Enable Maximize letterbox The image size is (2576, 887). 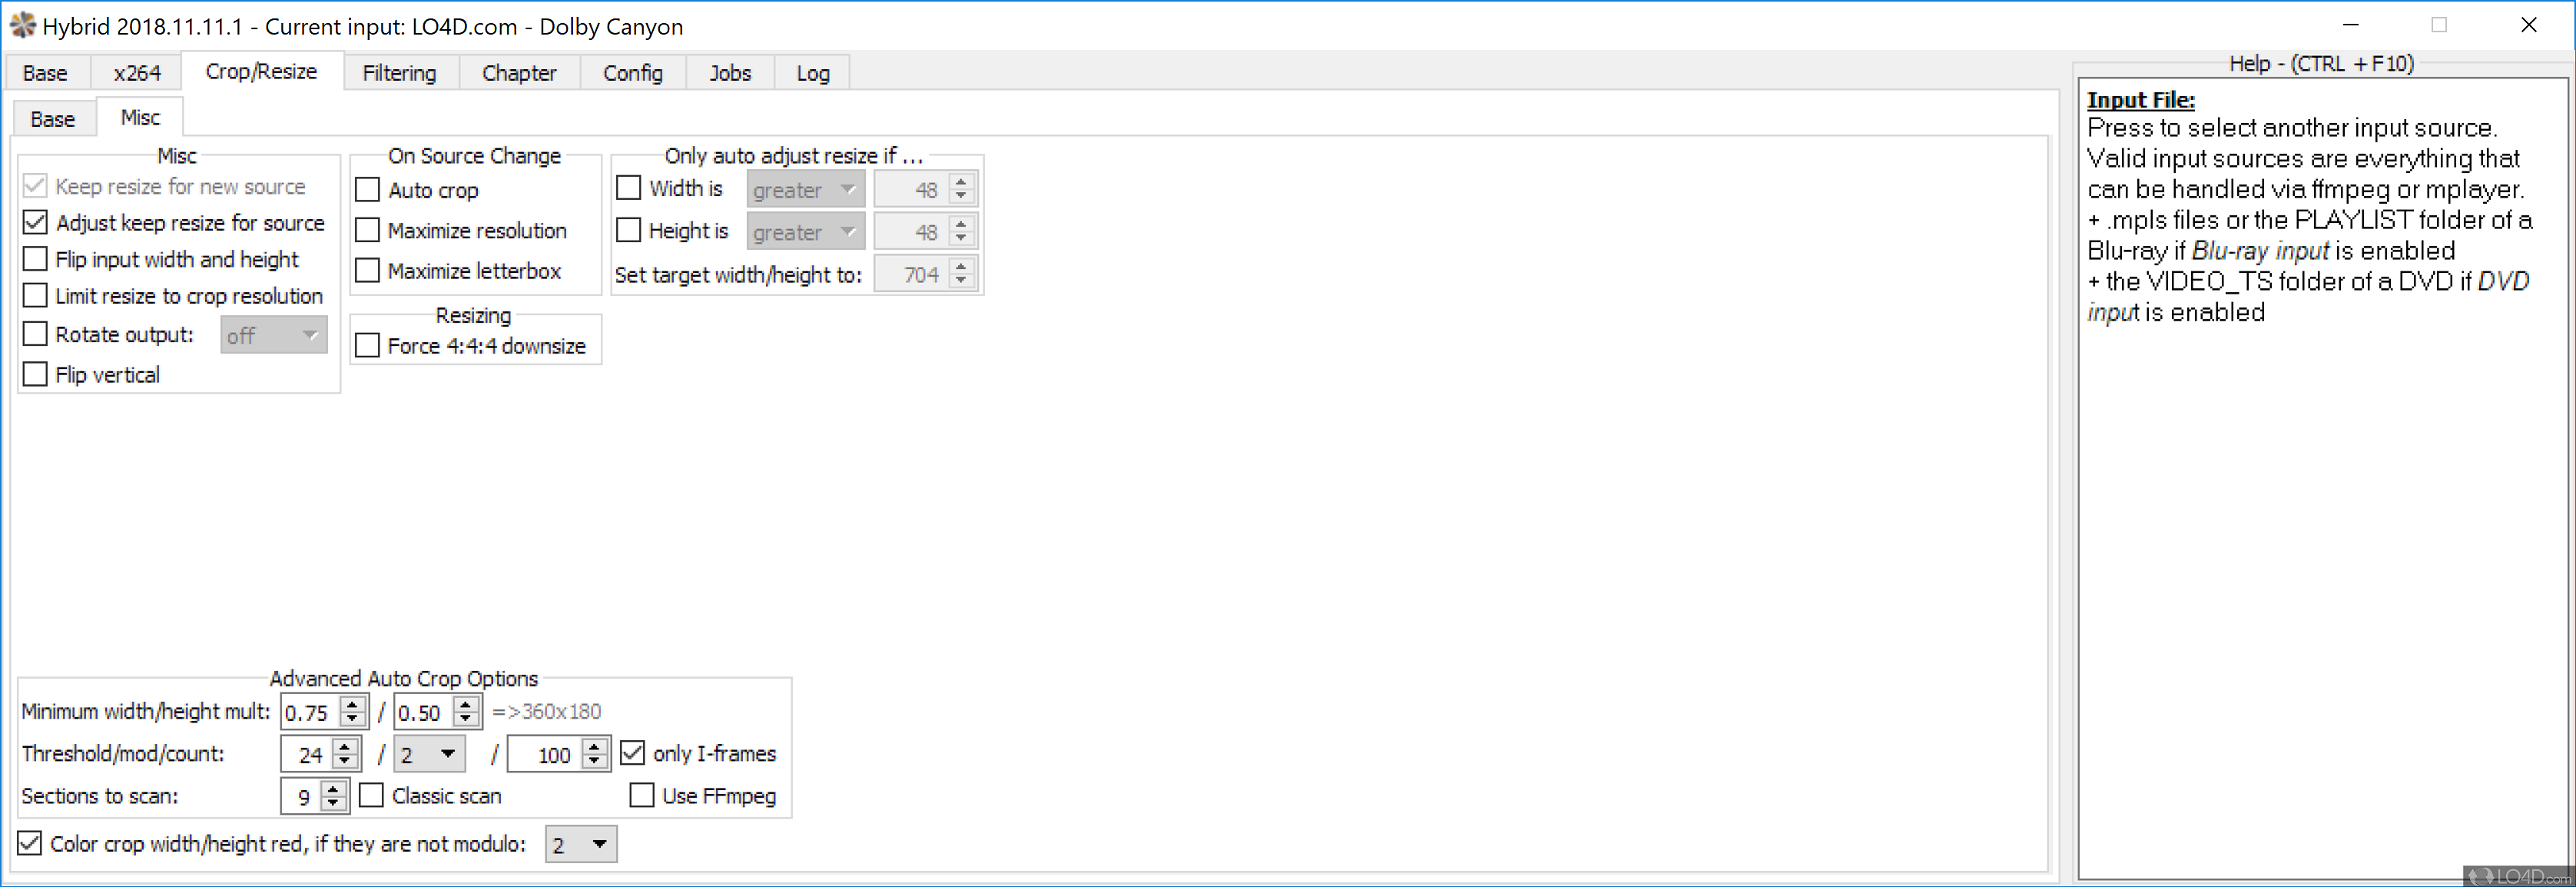(x=367, y=270)
